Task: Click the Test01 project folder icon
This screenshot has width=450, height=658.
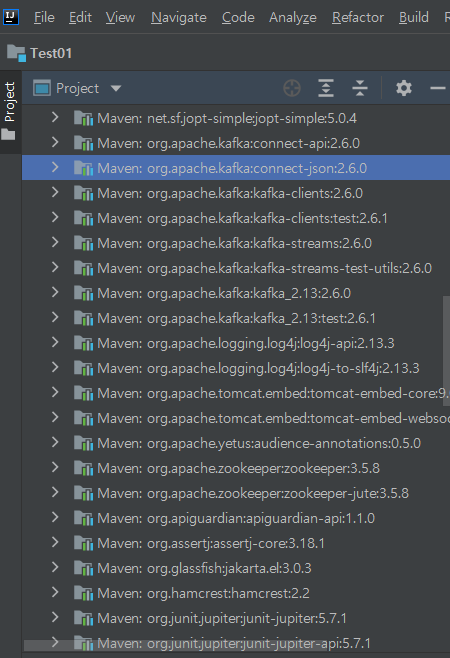Action: 16,53
